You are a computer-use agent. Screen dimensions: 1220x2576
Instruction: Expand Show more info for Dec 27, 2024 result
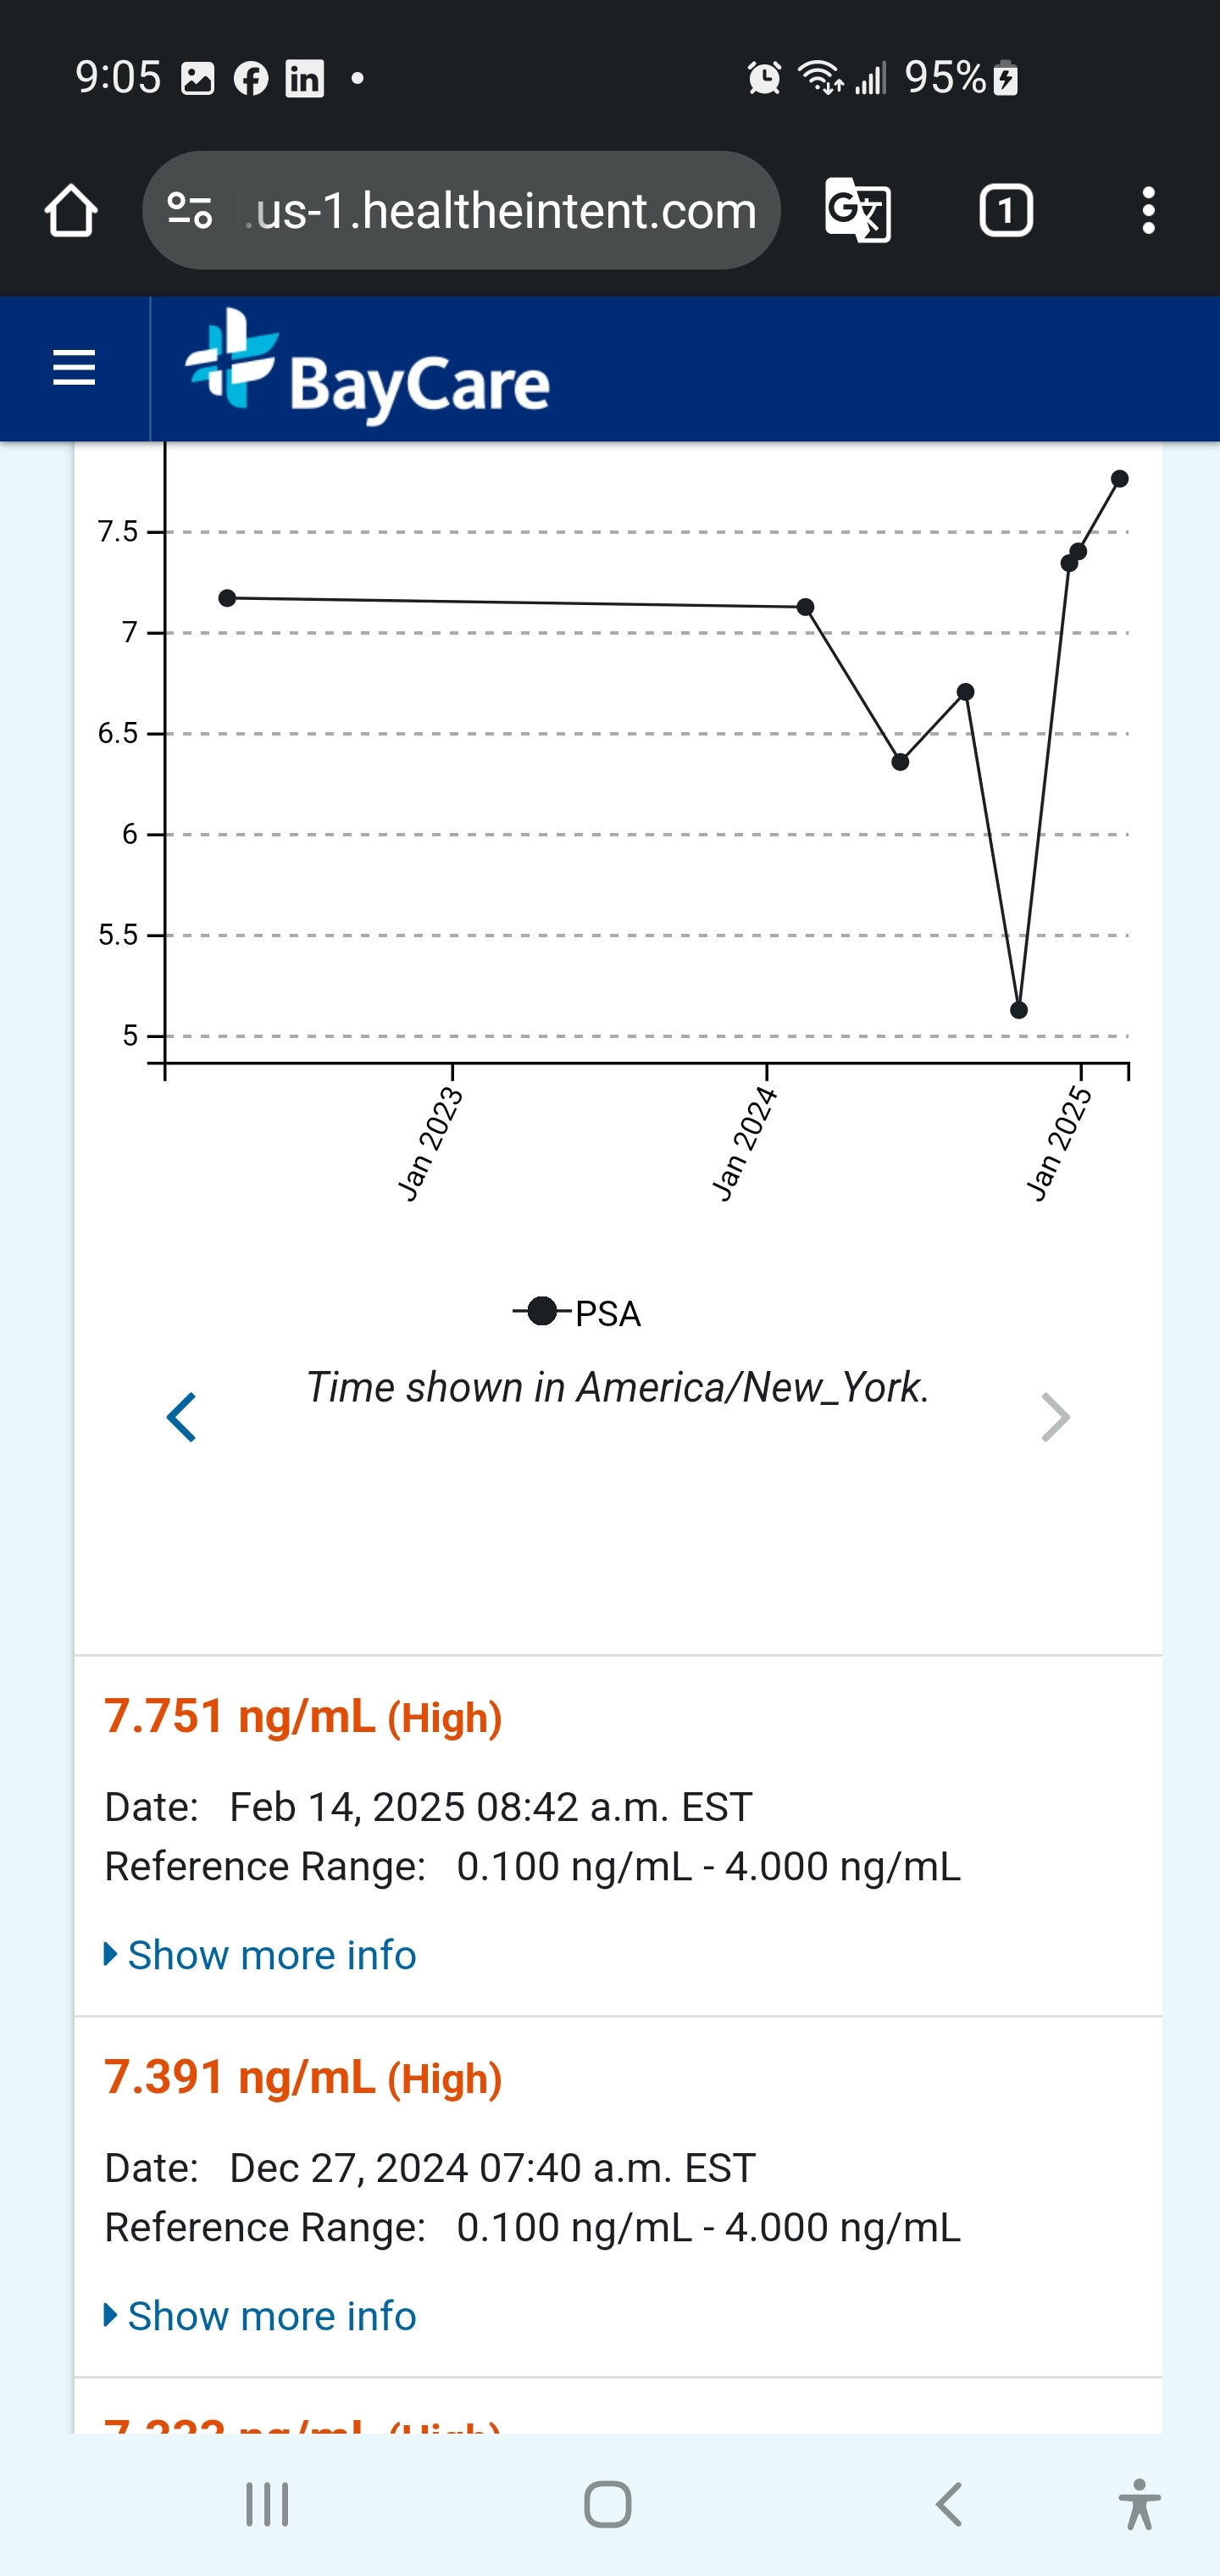(x=260, y=2315)
